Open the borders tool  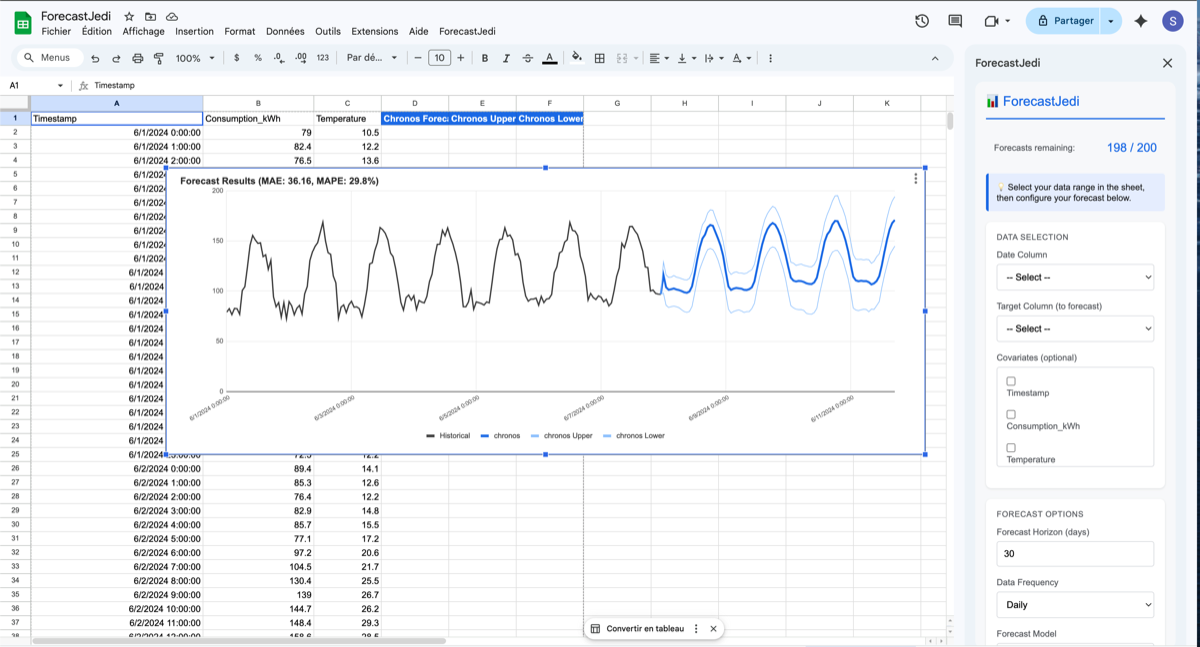(598, 58)
